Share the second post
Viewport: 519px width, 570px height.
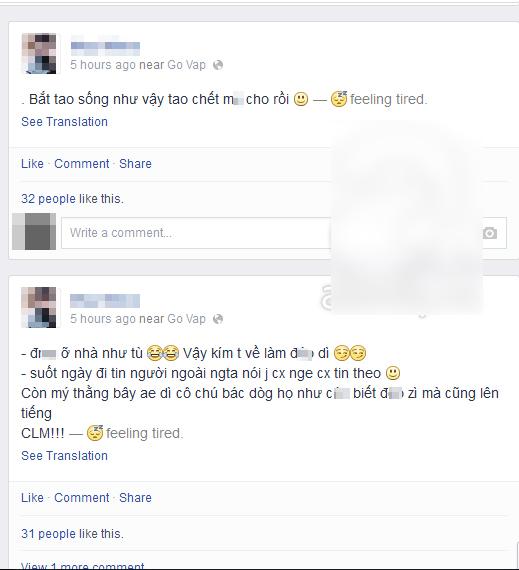coord(136,498)
